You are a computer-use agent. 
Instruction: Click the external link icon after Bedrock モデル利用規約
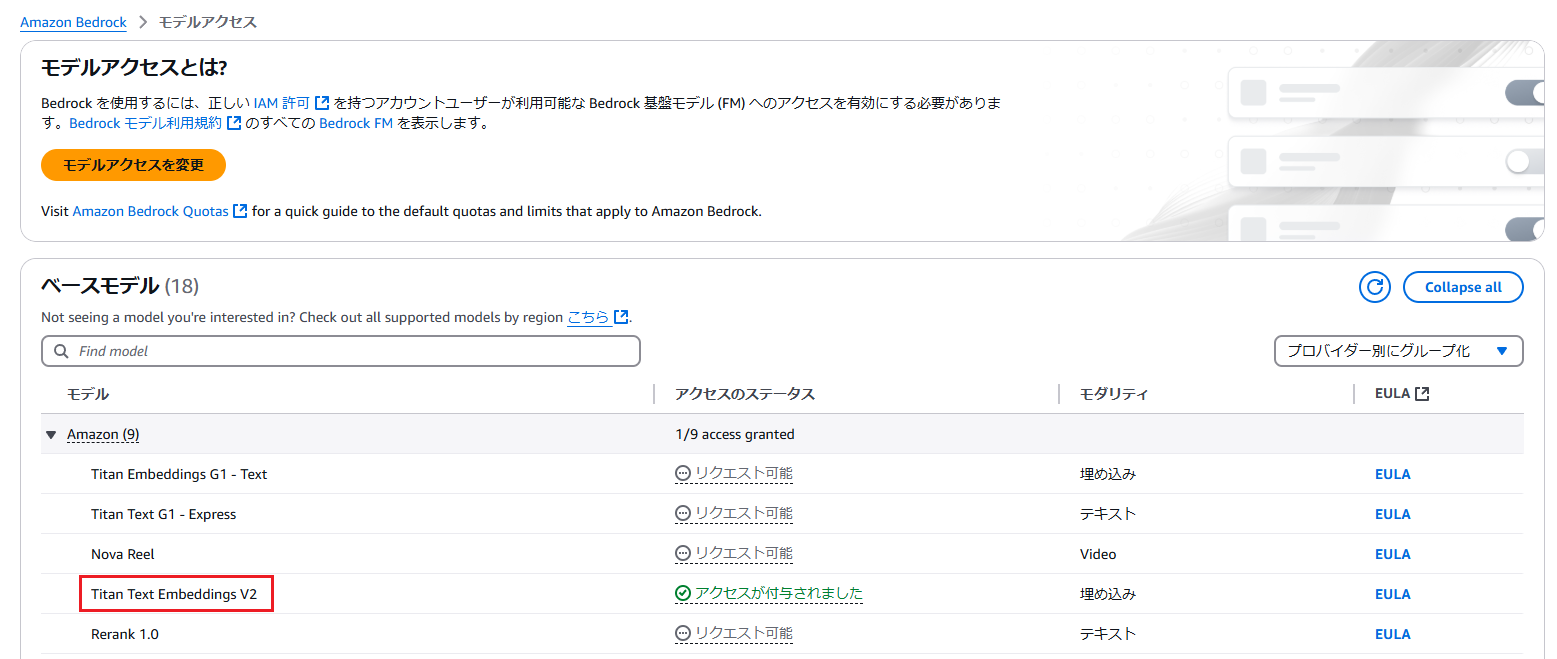[x=234, y=124]
